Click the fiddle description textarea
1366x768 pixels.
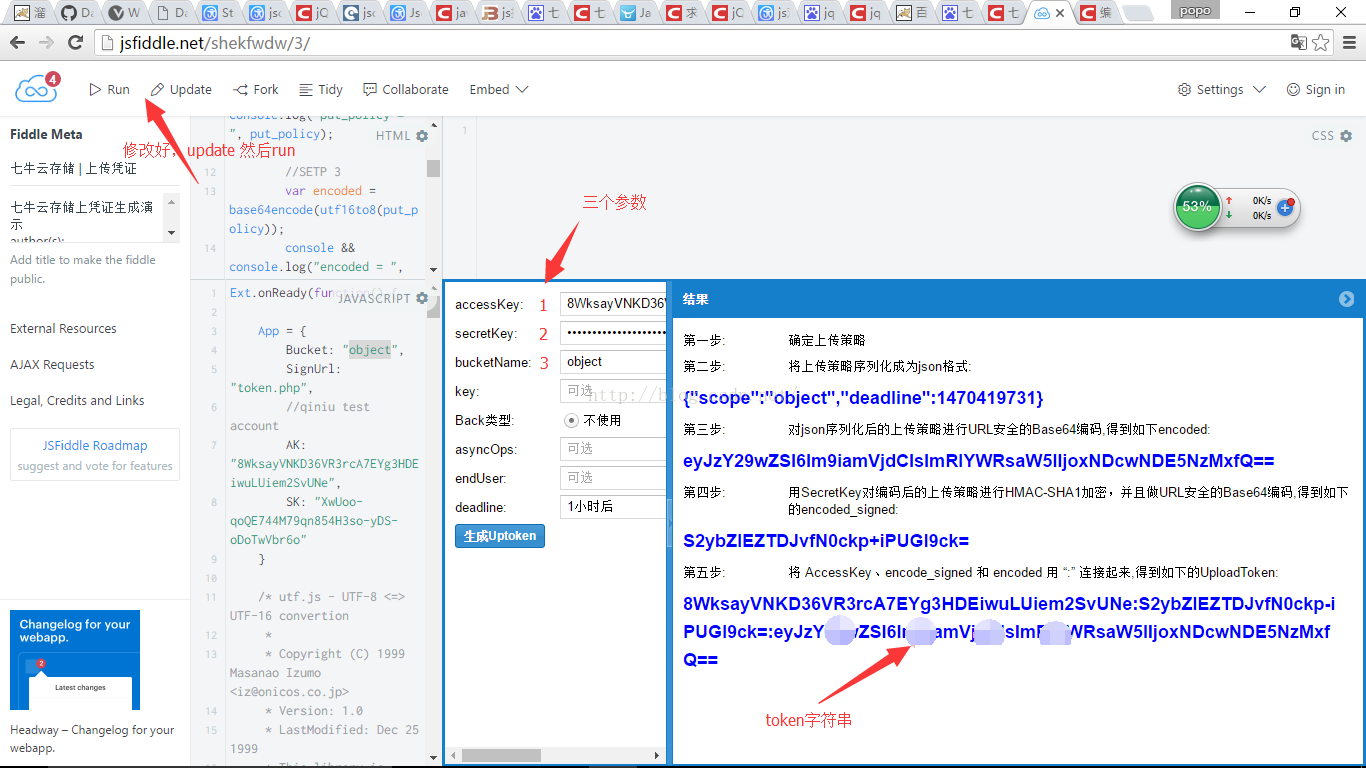point(87,217)
